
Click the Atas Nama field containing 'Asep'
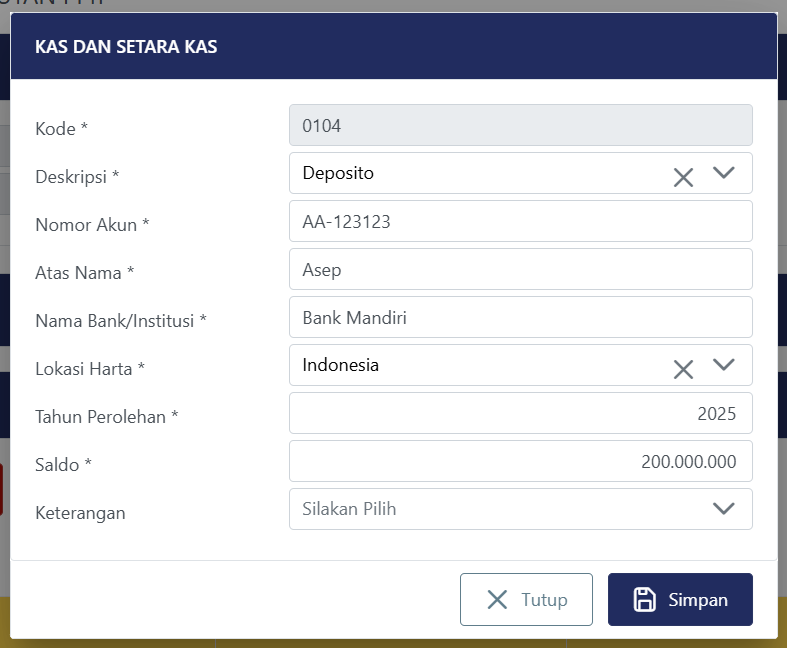(520, 269)
